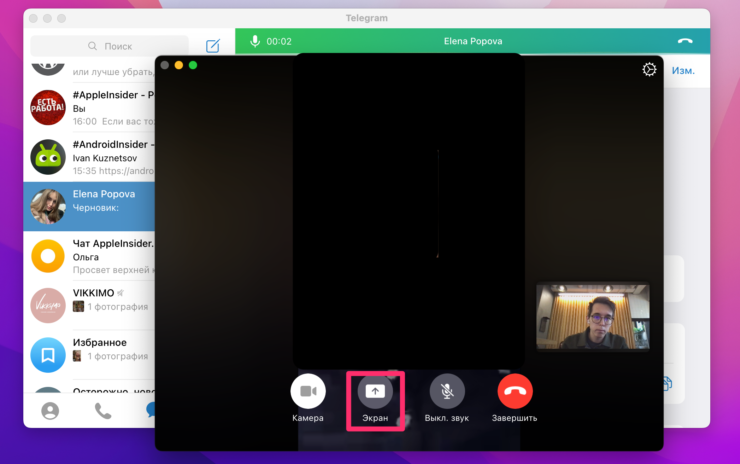Viewport: 740px width, 464px height.
Task: Click the Elena Popova name in the call bar
Action: coord(473,41)
